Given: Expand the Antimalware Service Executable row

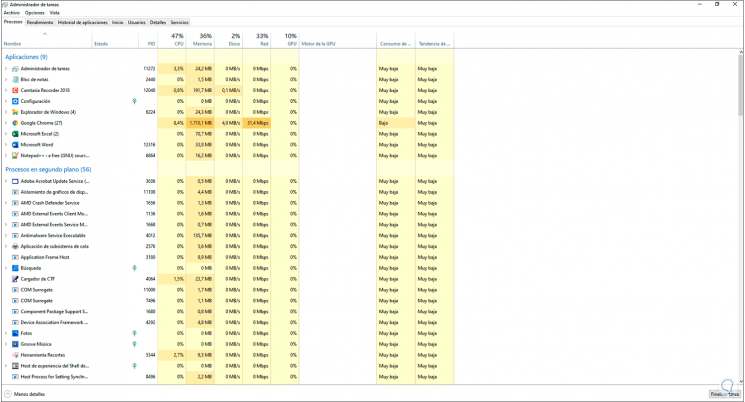Looking at the screenshot, I should [x=6, y=236].
